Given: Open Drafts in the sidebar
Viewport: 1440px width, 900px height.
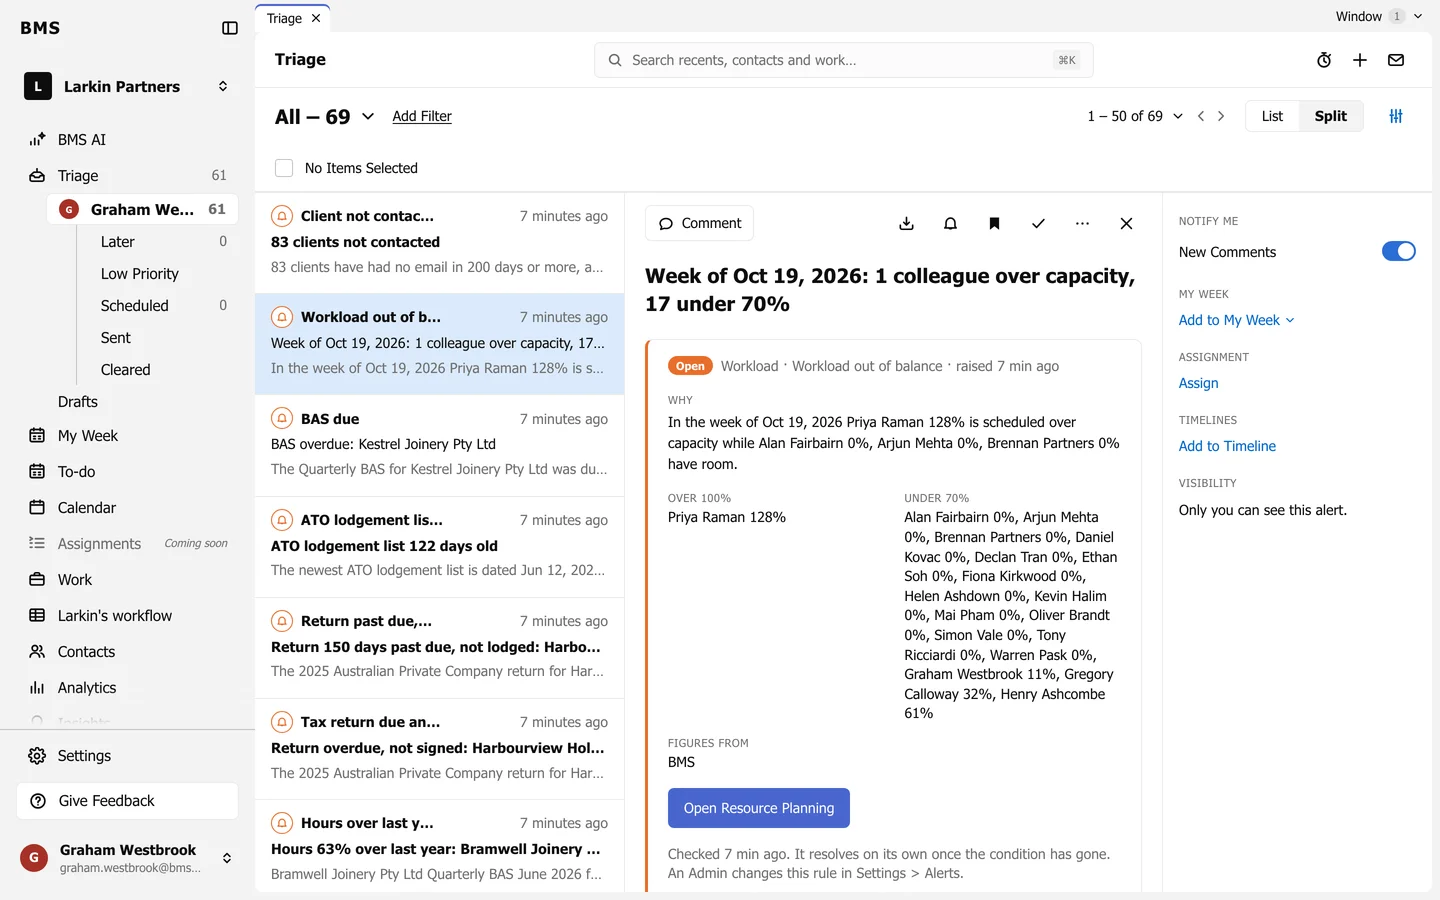Looking at the screenshot, I should (78, 402).
